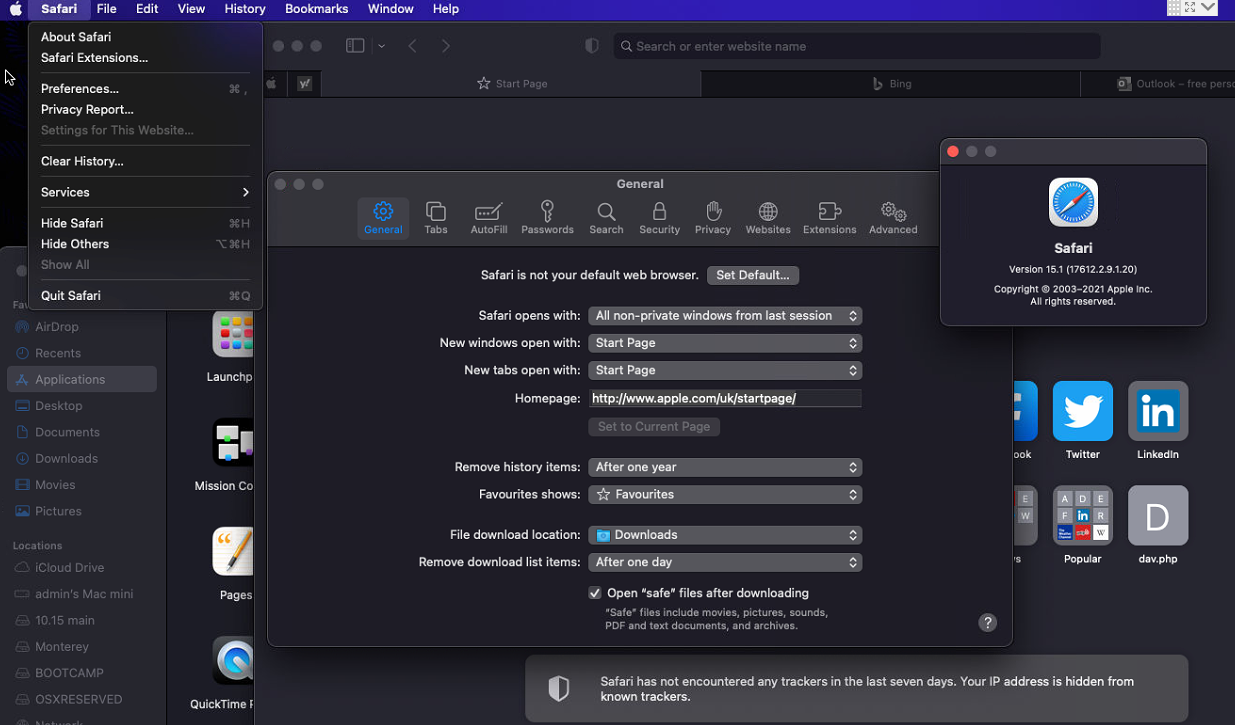Open the Launchpad app icon

233,333
